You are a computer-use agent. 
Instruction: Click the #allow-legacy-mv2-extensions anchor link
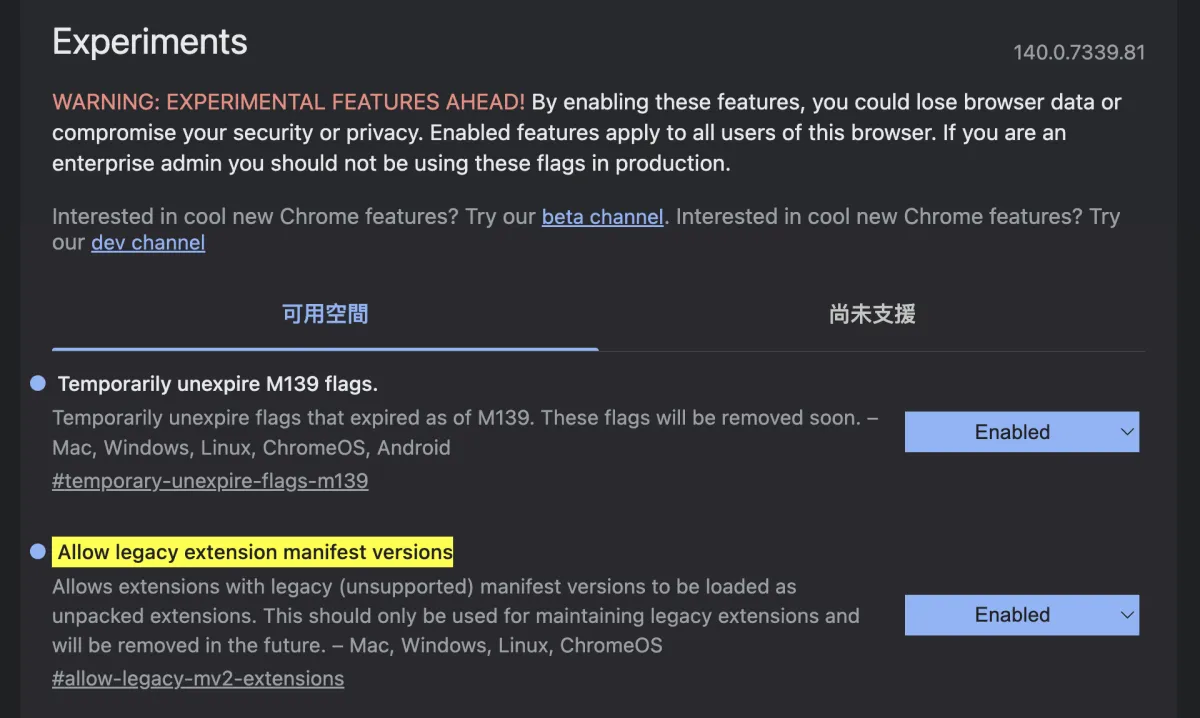pos(198,679)
